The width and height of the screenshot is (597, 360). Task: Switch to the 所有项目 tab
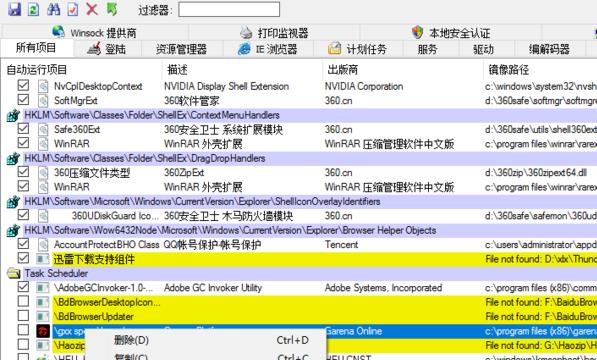[36, 48]
